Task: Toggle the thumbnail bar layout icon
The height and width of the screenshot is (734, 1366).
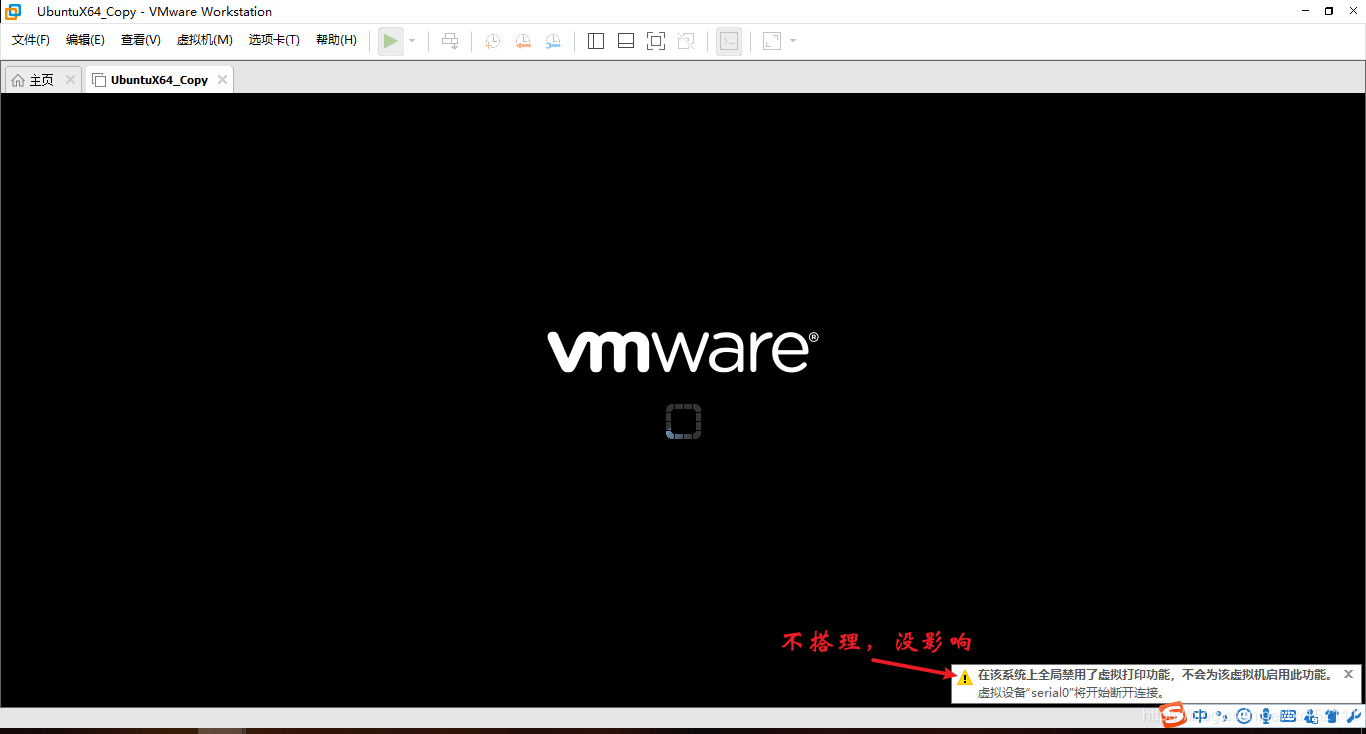Action: (x=626, y=41)
